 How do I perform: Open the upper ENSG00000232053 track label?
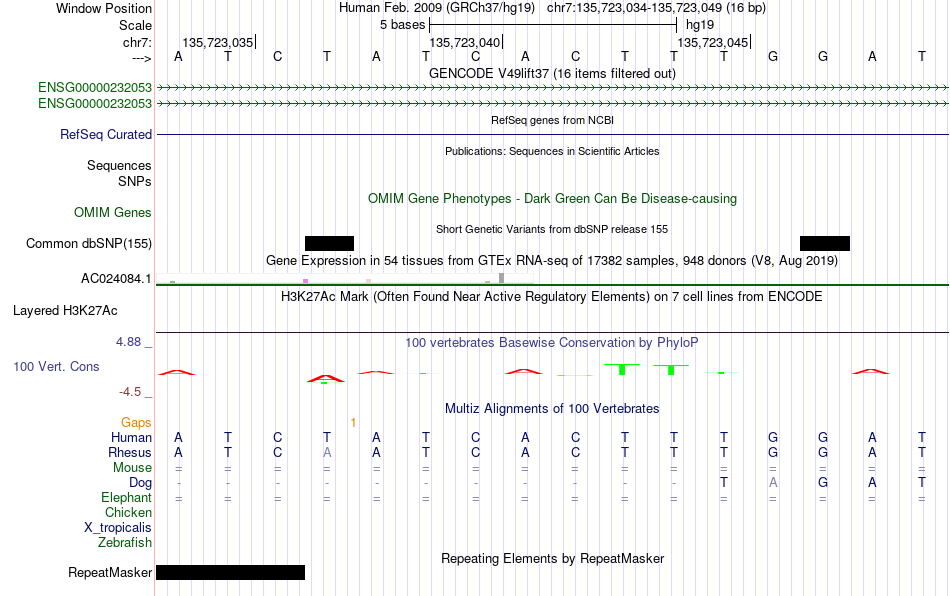click(x=95, y=87)
